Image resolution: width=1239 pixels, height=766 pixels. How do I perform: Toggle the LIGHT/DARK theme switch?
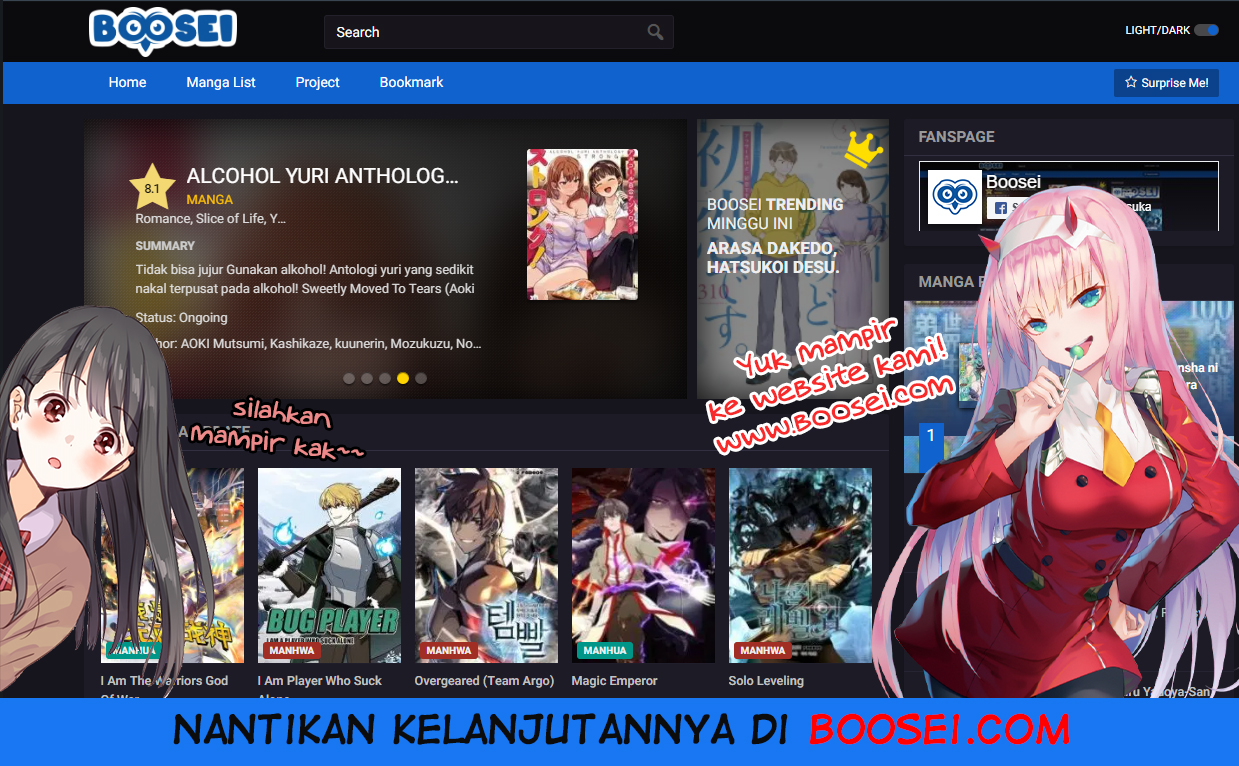point(1205,30)
